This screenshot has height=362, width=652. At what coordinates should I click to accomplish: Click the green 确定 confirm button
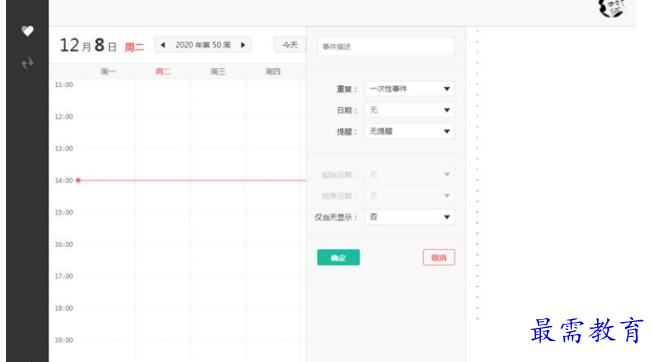[x=338, y=258]
